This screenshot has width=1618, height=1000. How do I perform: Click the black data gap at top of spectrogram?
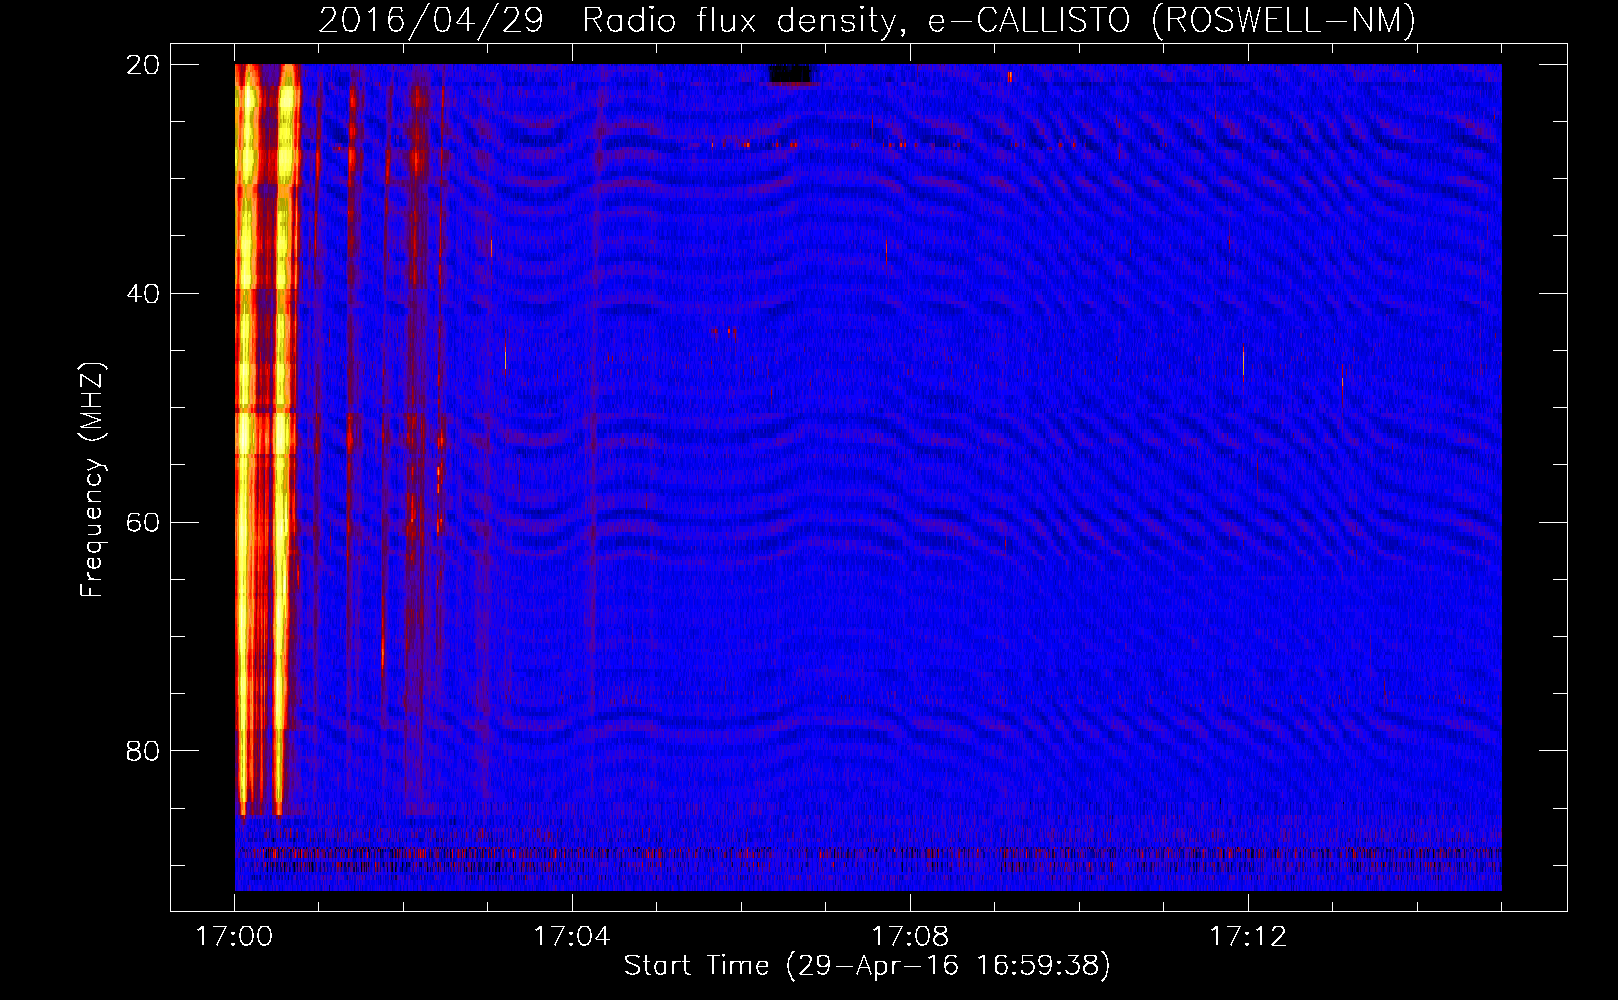[x=790, y=73]
